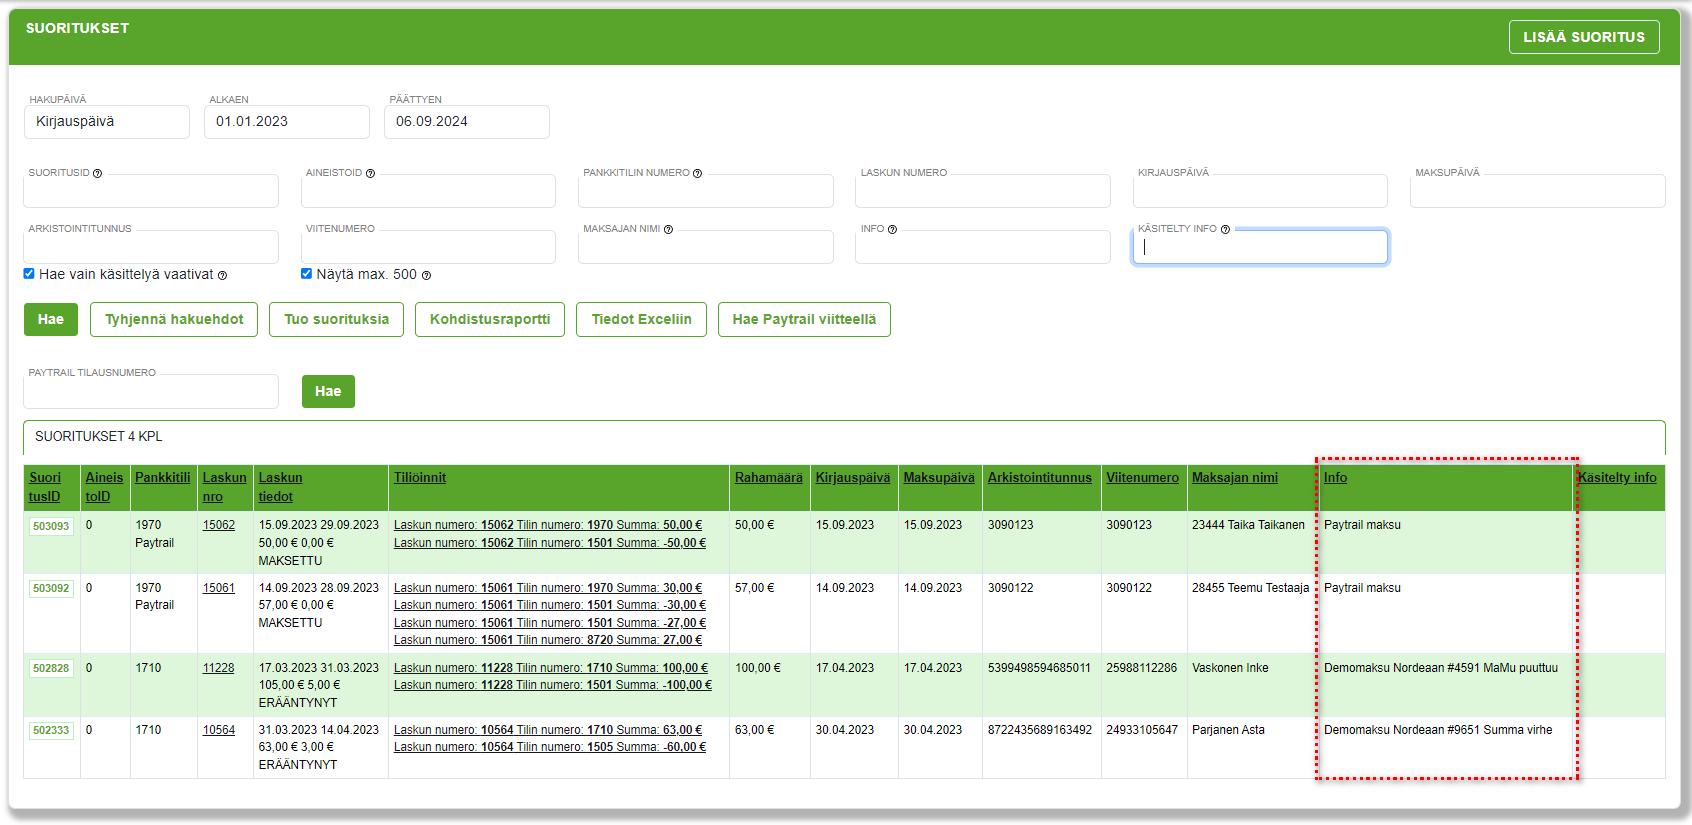Sort by Rahamäärä column header
Viewport: 1692px width, 825px height.
pos(769,478)
